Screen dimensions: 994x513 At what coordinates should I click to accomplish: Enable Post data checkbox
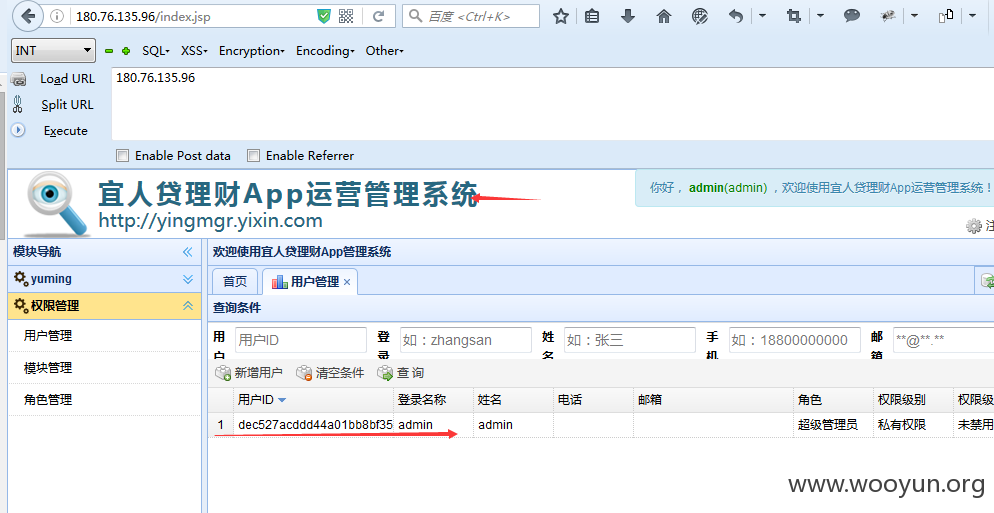tap(123, 155)
